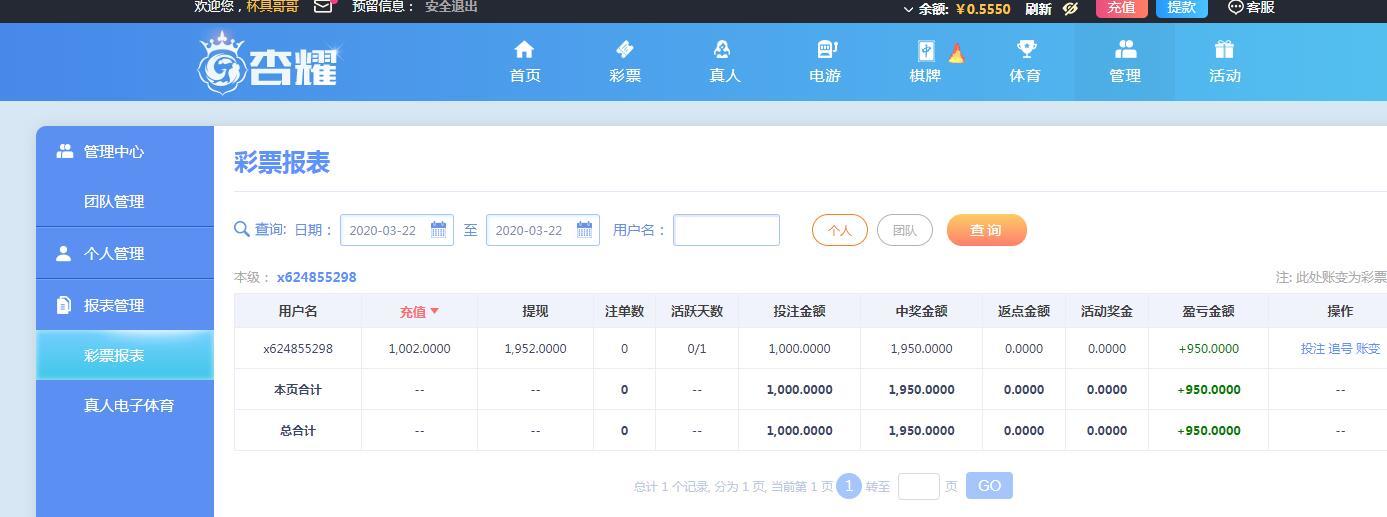
Task: Expand the balance dropdown chevron
Action: coord(908,9)
